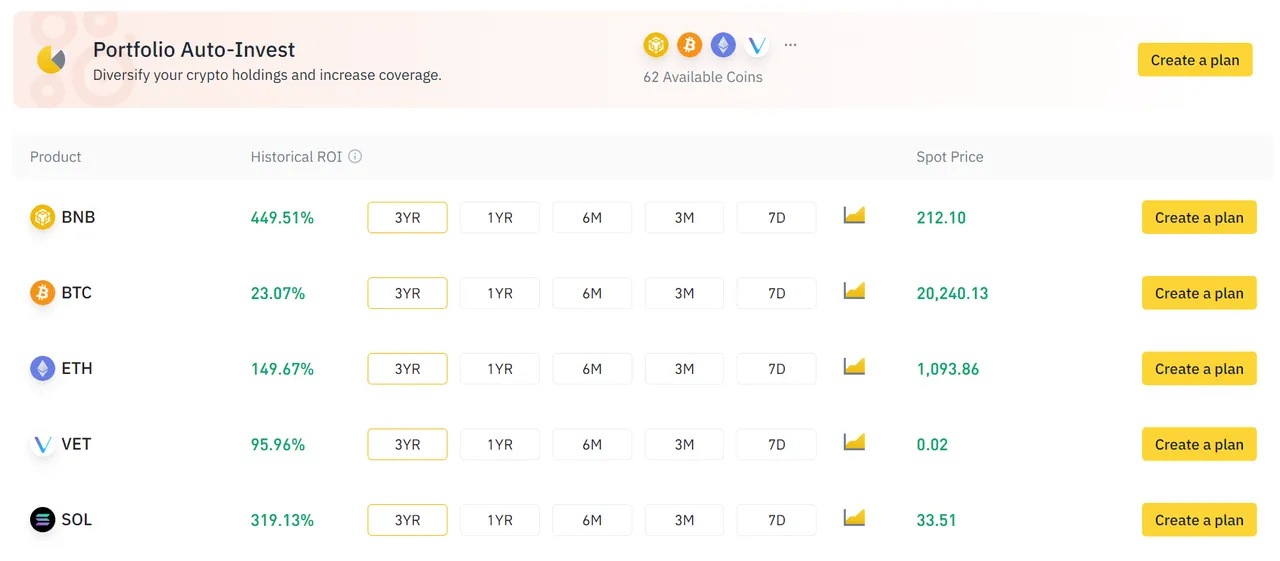Select the 3M period for VET
Image resolution: width=1280 pixels, height=561 pixels.
coord(684,444)
